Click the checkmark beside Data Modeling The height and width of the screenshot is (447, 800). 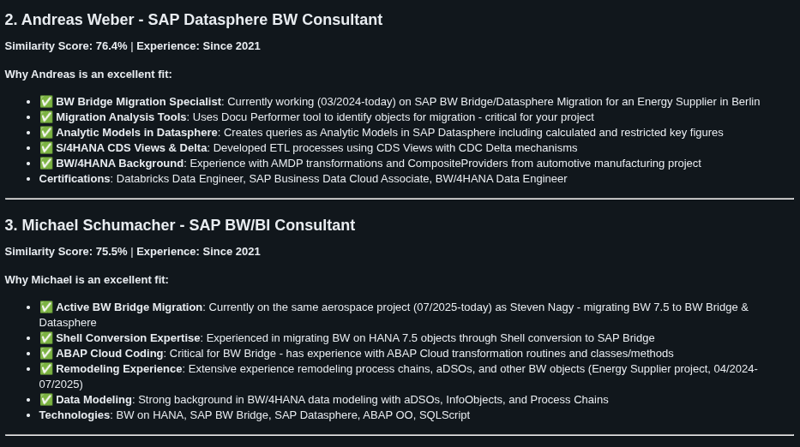(46, 400)
